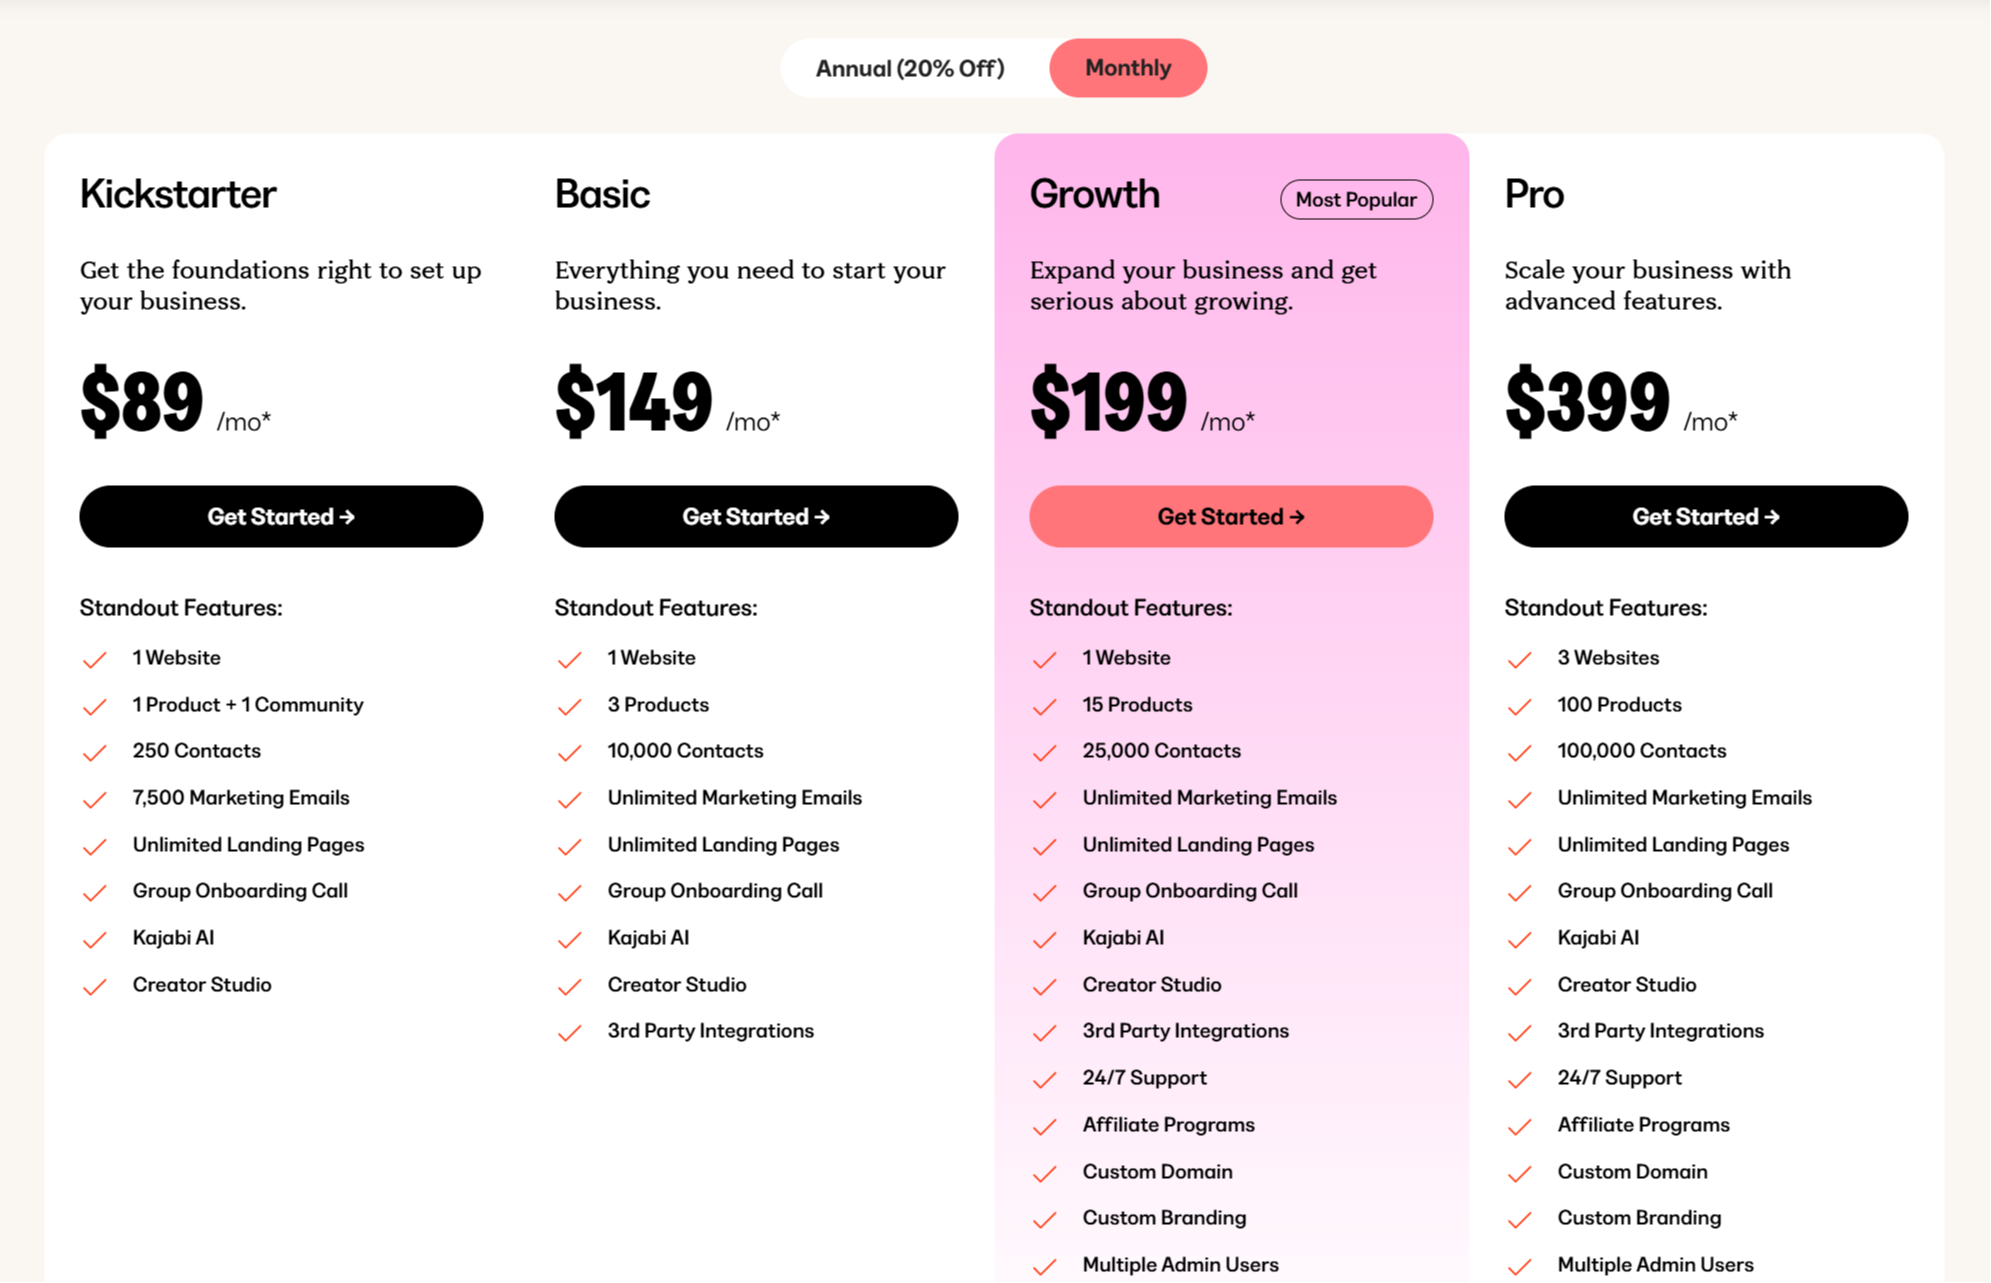The height and width of the screenshot is (1283, 1991).
Task: Click checkmark next to Growth Affiliate Programs
Action: point(1045,1126)
